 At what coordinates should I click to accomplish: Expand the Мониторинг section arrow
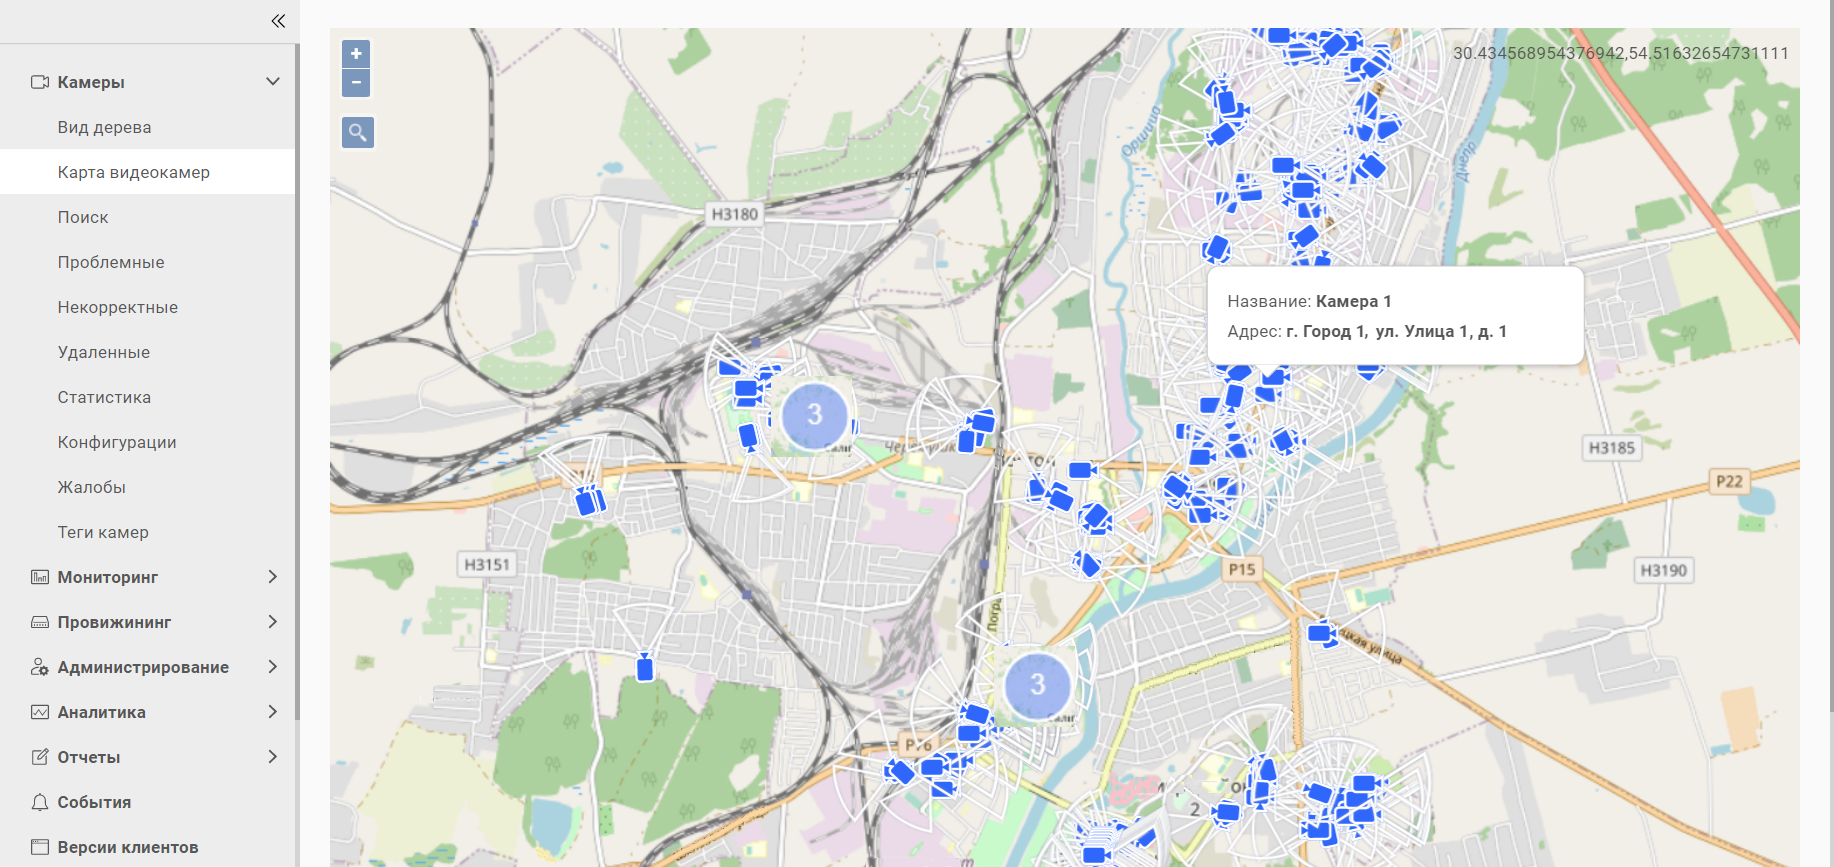273,577
